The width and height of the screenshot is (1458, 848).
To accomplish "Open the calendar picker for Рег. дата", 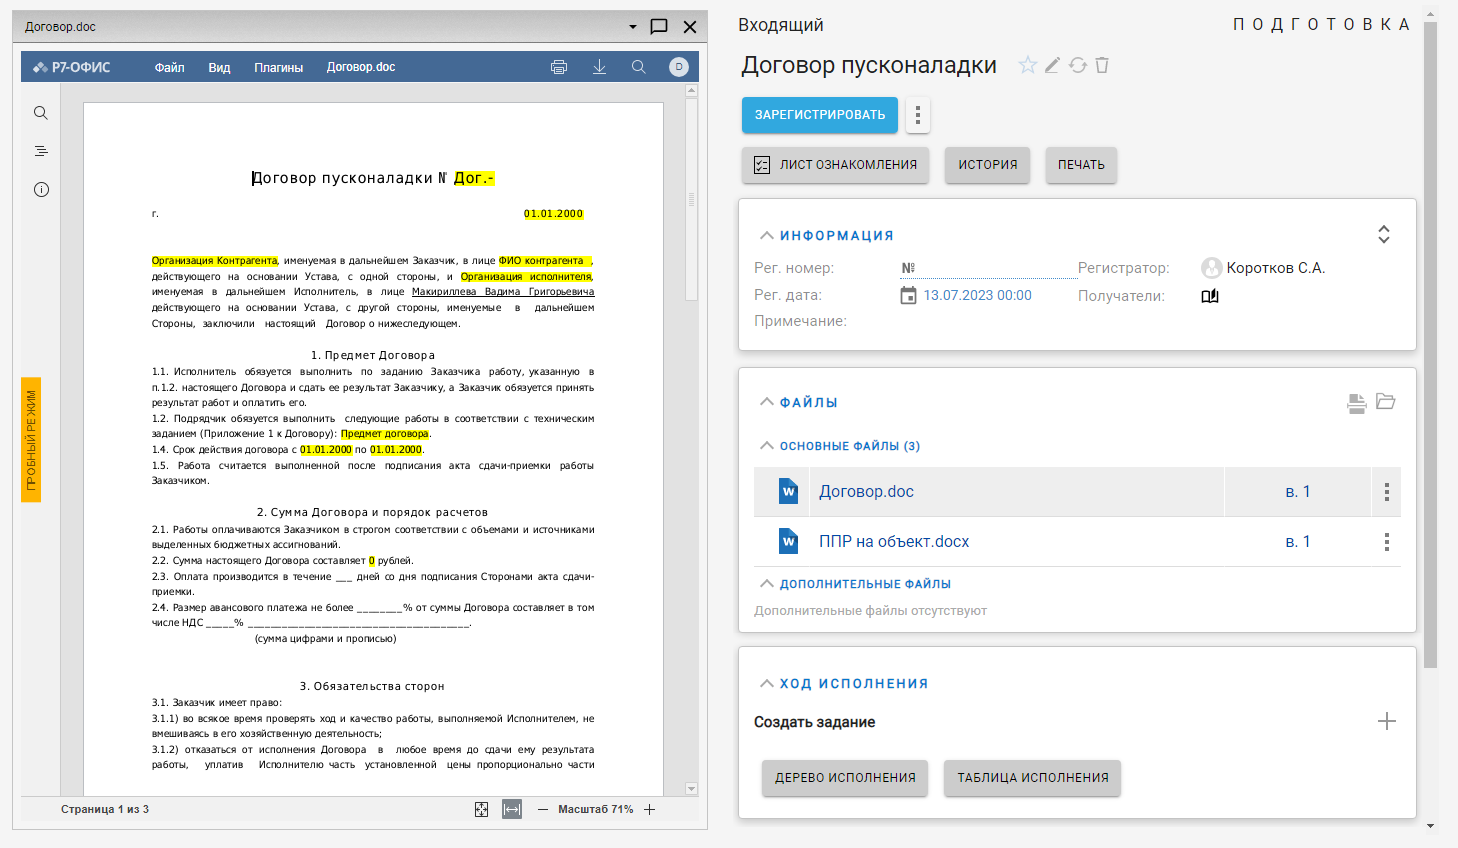I will point(908,295).
